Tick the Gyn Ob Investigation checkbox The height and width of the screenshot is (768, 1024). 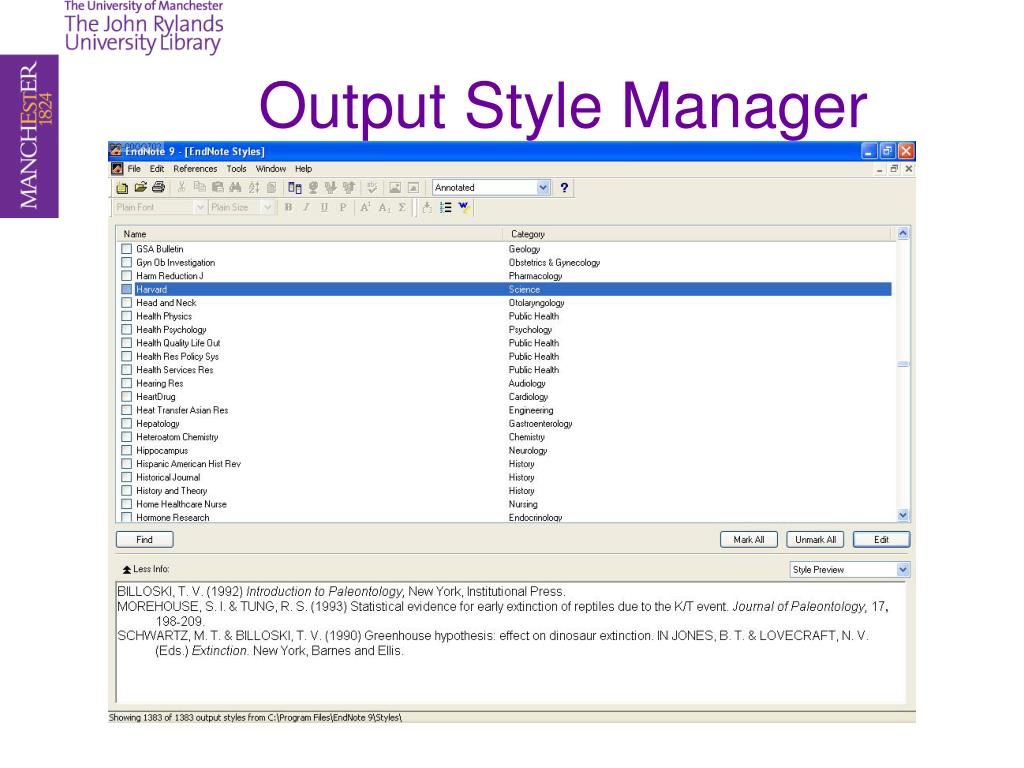127,263
